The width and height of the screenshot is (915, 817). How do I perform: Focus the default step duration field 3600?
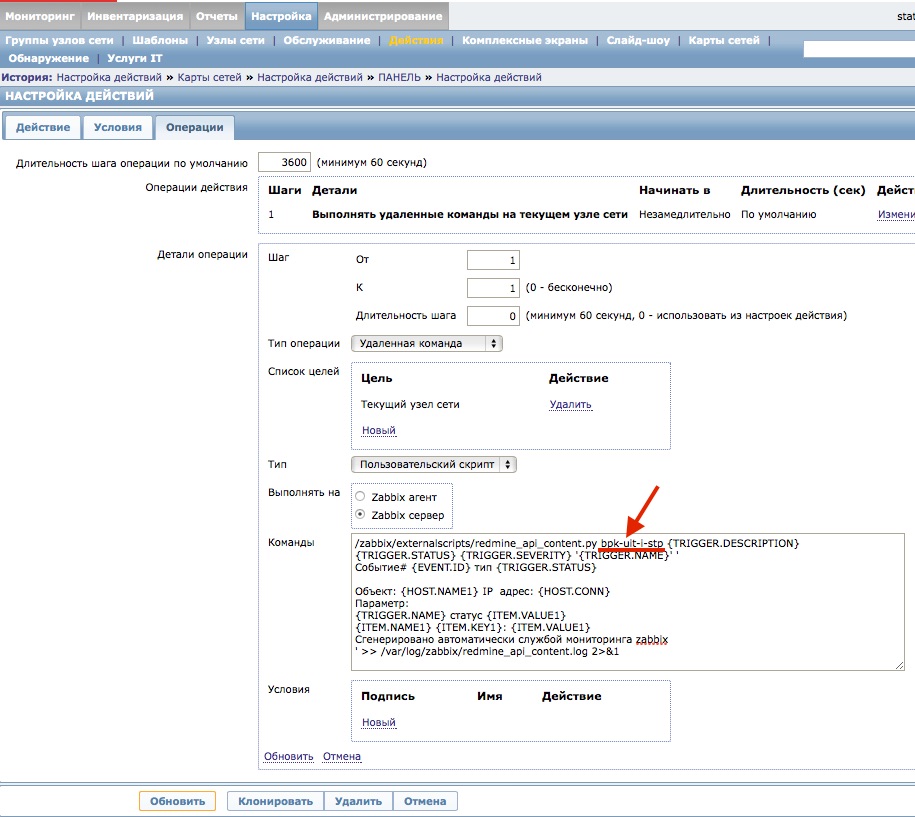pos(284,162)
